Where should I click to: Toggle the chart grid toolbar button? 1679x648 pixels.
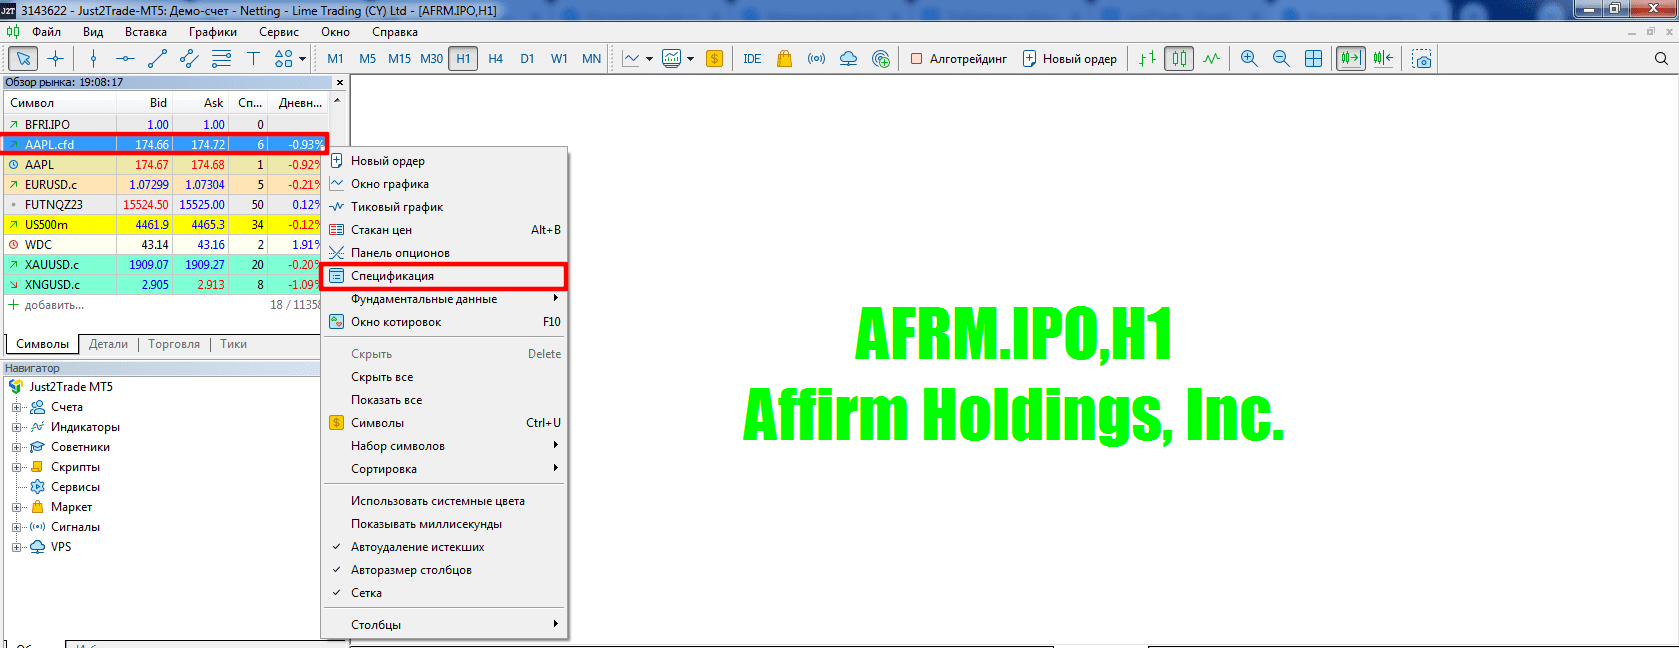[x=1313, y=59]
